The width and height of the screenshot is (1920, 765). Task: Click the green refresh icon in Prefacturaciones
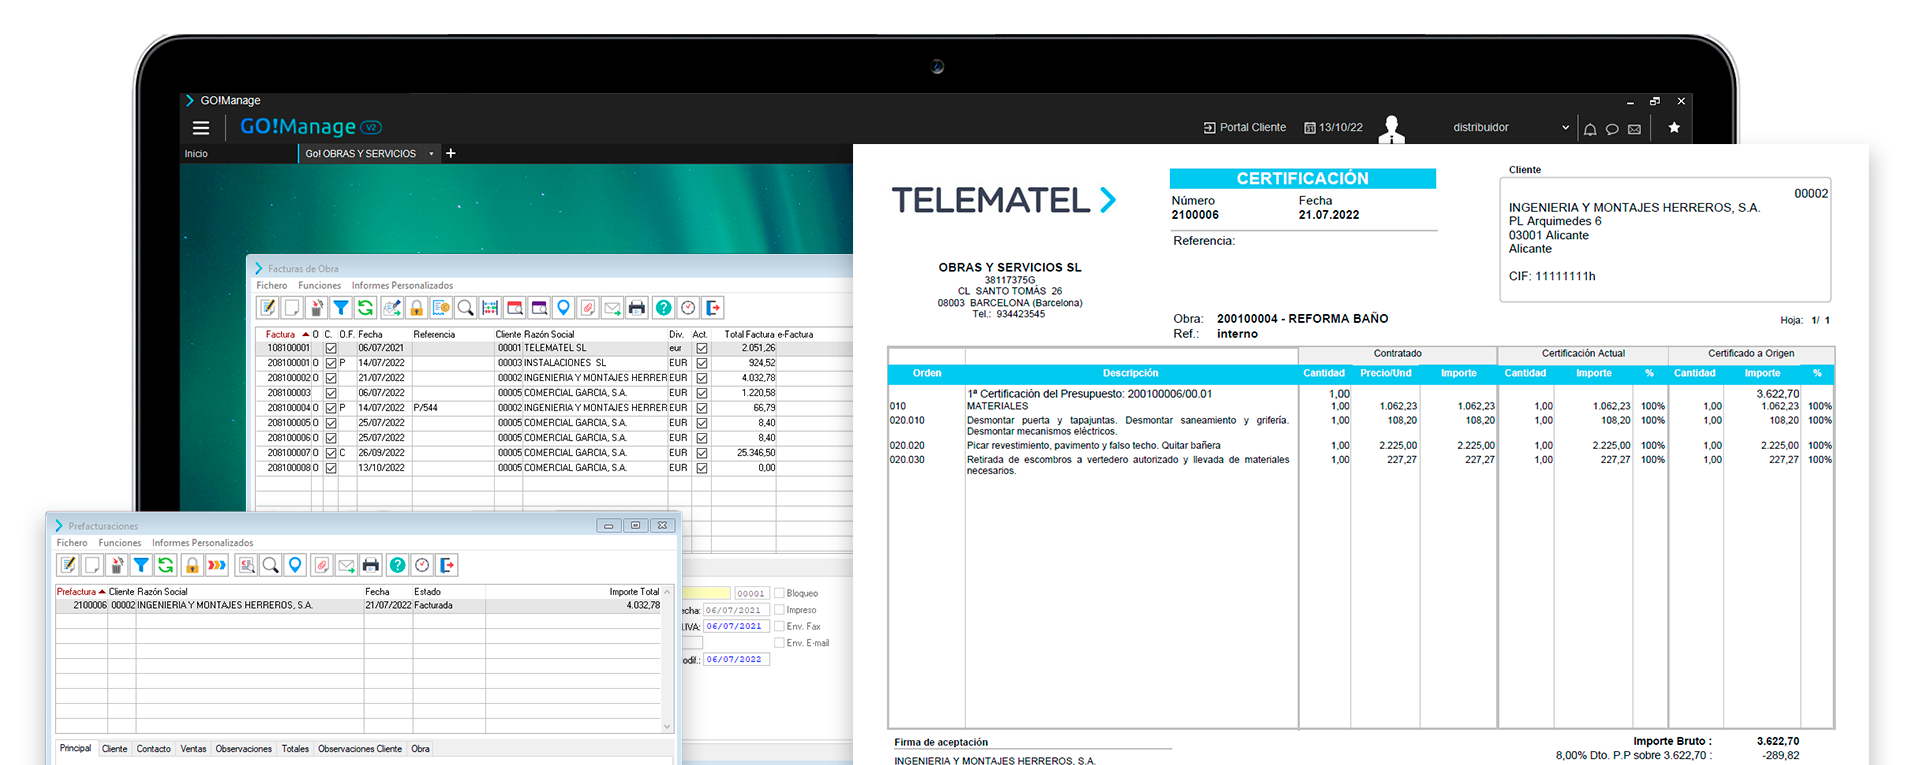[x=166, y=565]
